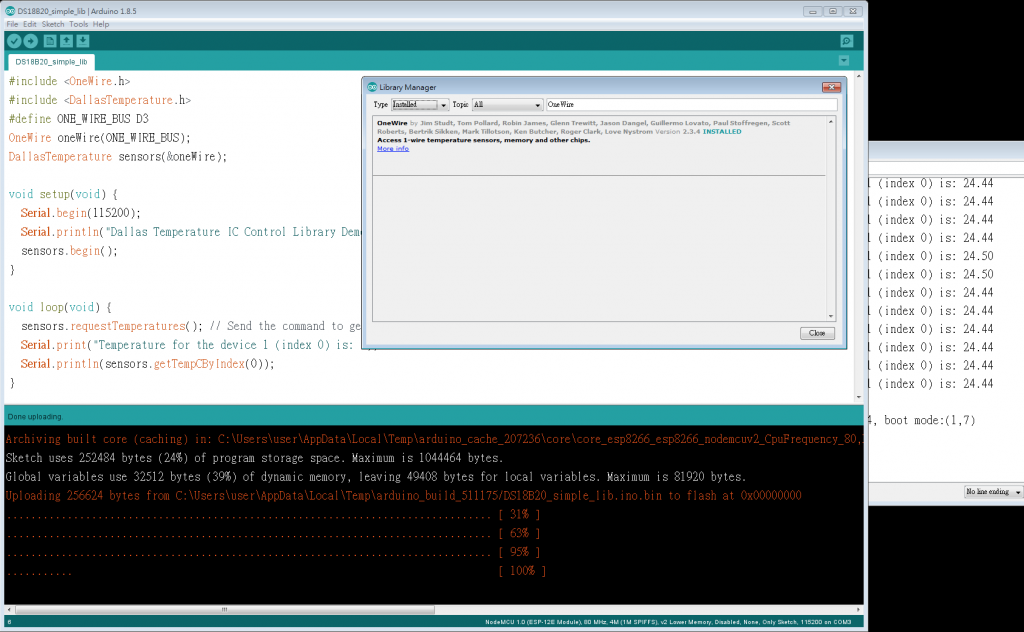Click the Arduino logo in title bar

click(x=10, y=11)
